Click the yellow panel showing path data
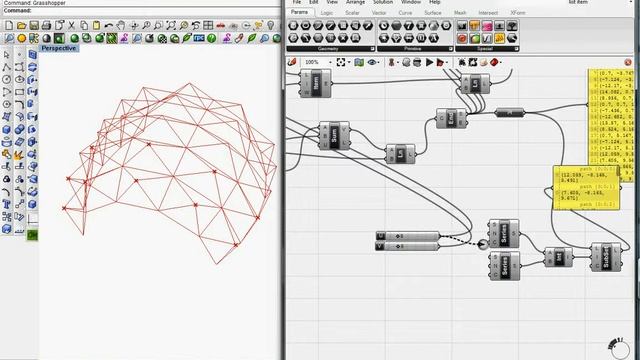 (x=587, y=188)
